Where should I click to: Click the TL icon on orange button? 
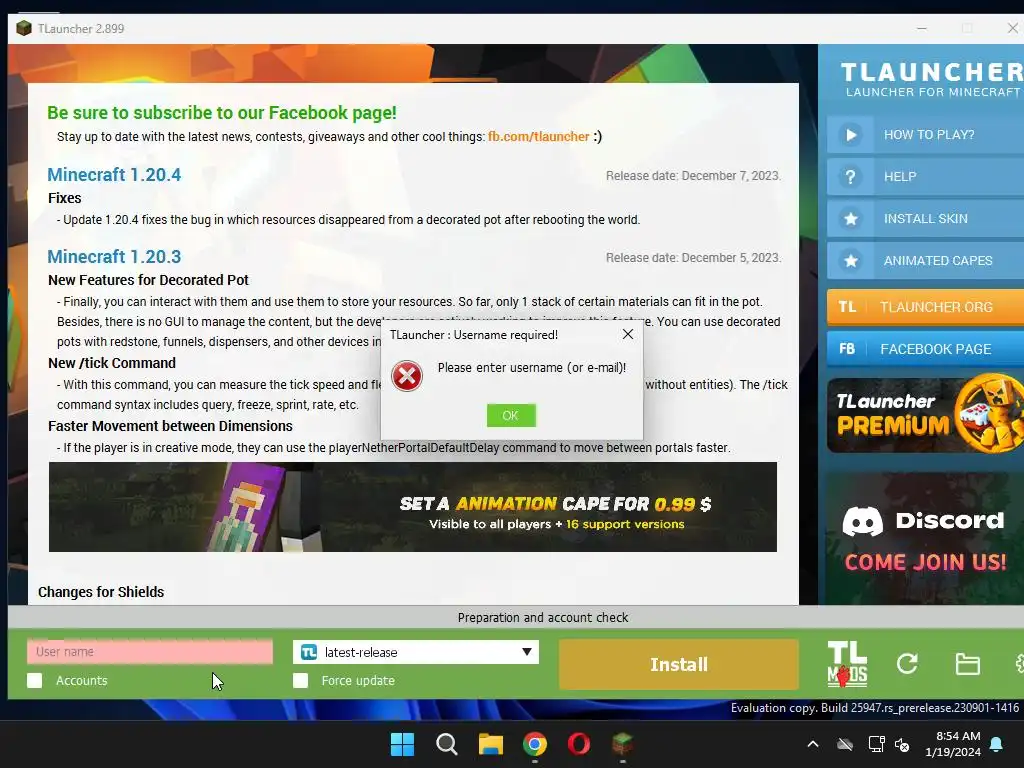pyautogui.click(x=847, y=307)
